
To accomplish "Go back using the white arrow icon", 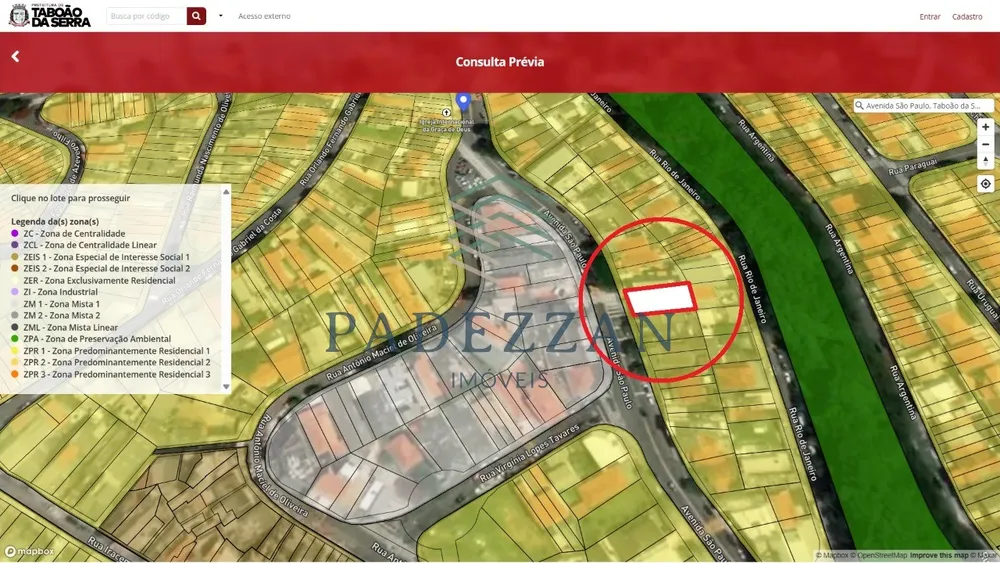I will click(15, 57).
